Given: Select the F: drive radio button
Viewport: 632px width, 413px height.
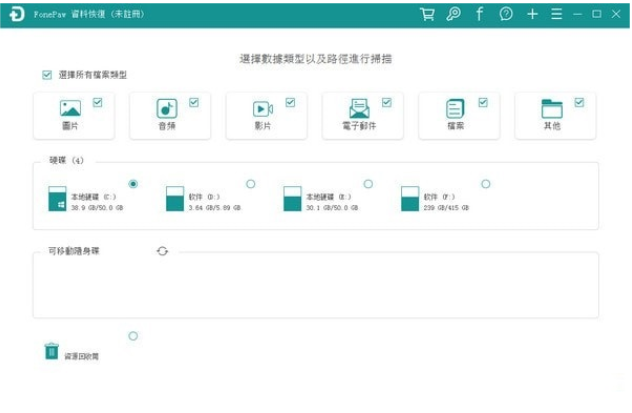Looking at the screenshot, I should click(486, 183).
